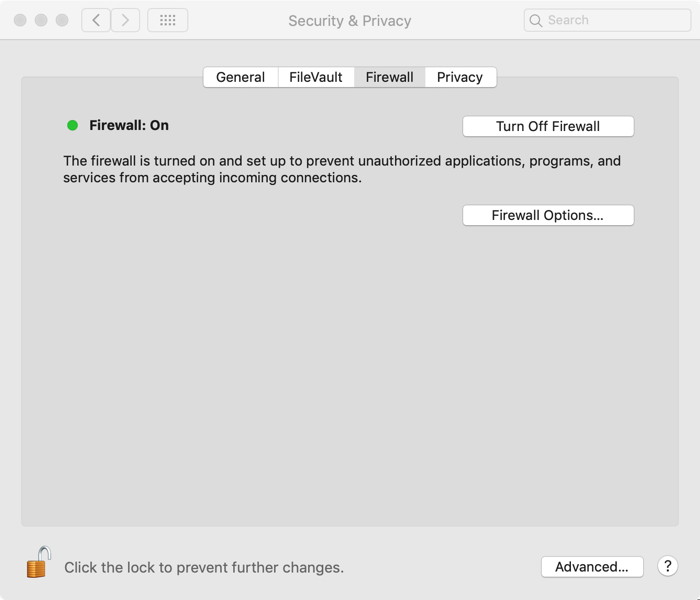Click the green firewall status indicator
The image size is (700, 600).
[72, 126]
